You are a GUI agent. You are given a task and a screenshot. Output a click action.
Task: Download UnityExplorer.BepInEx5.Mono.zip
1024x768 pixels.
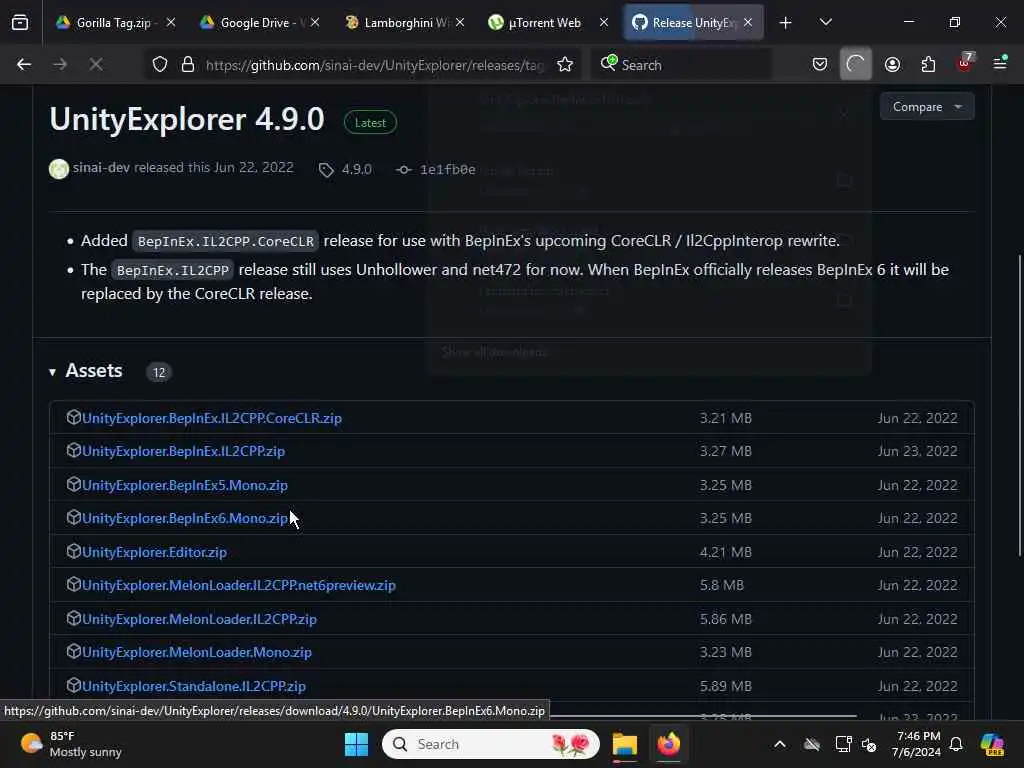(185, 485)
